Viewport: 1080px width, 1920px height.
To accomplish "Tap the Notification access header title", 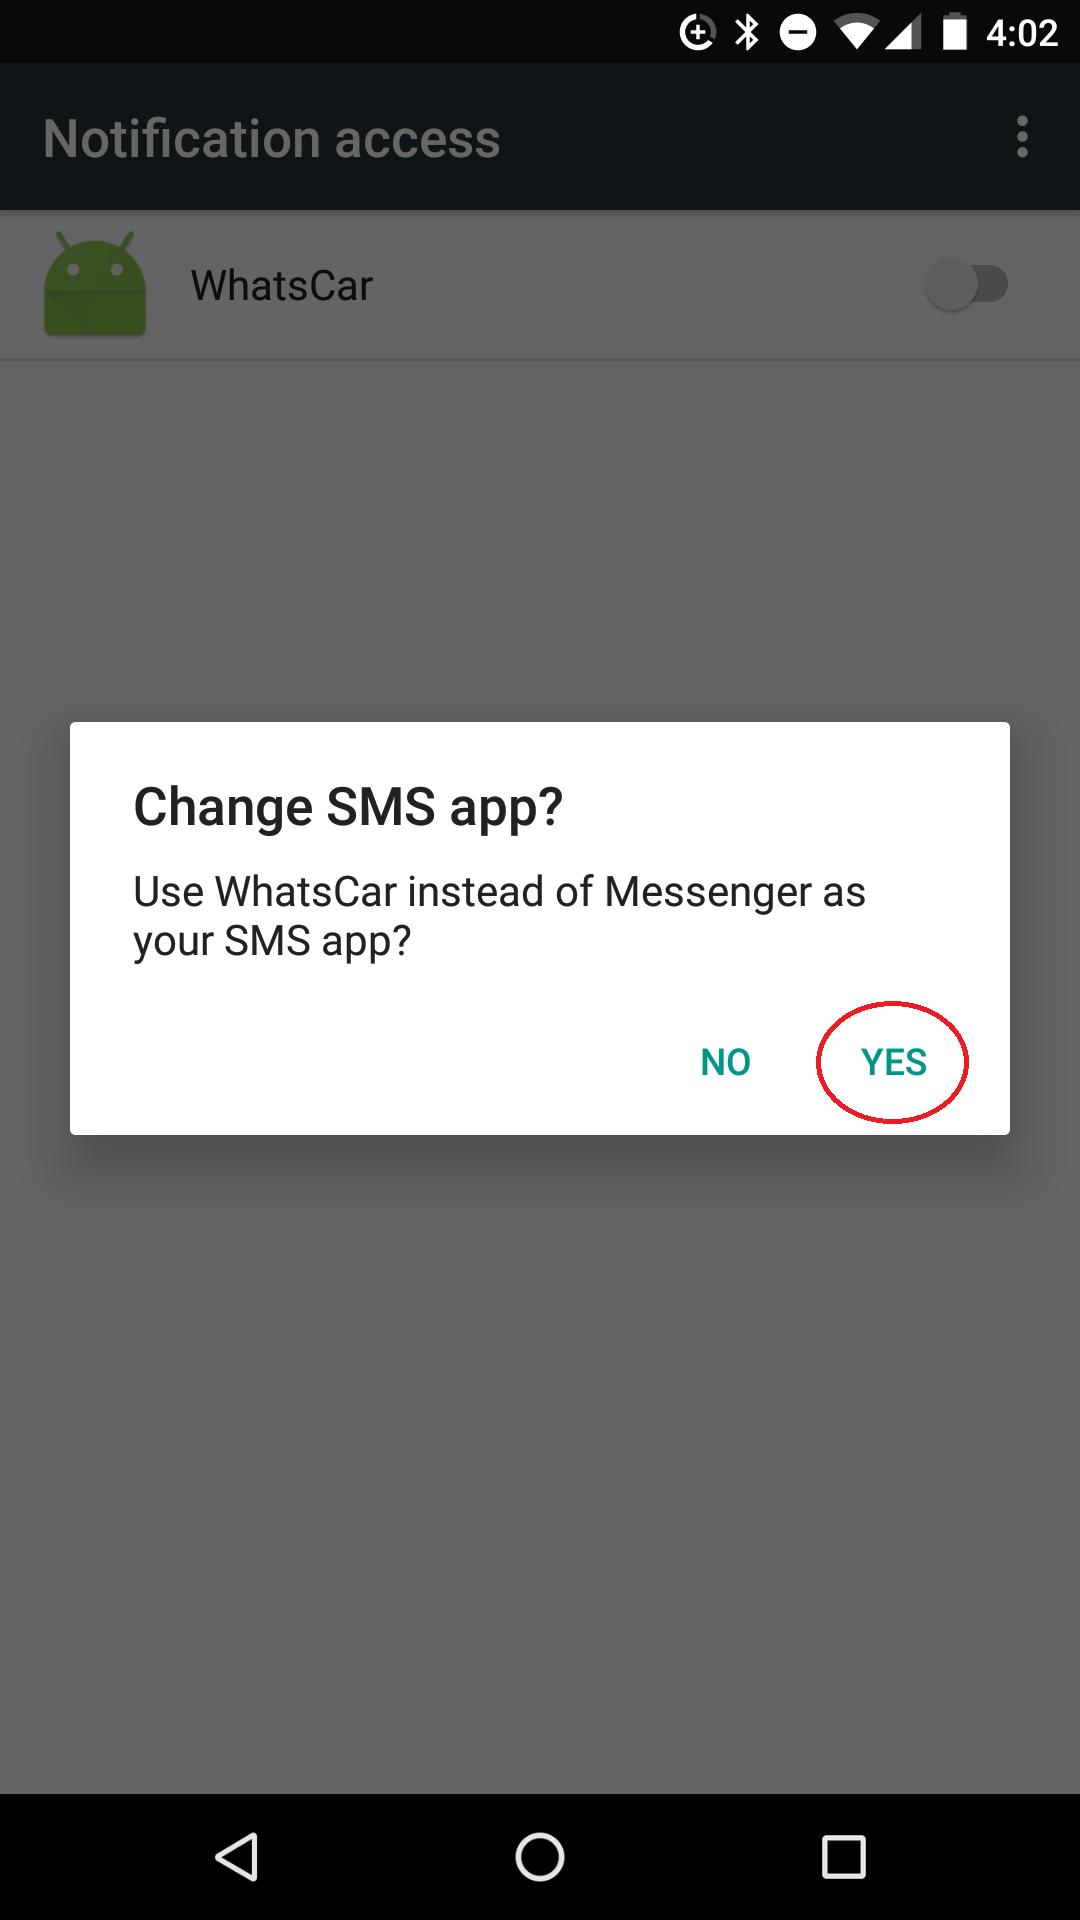I will pyautogui.click(x=272, y=138).
